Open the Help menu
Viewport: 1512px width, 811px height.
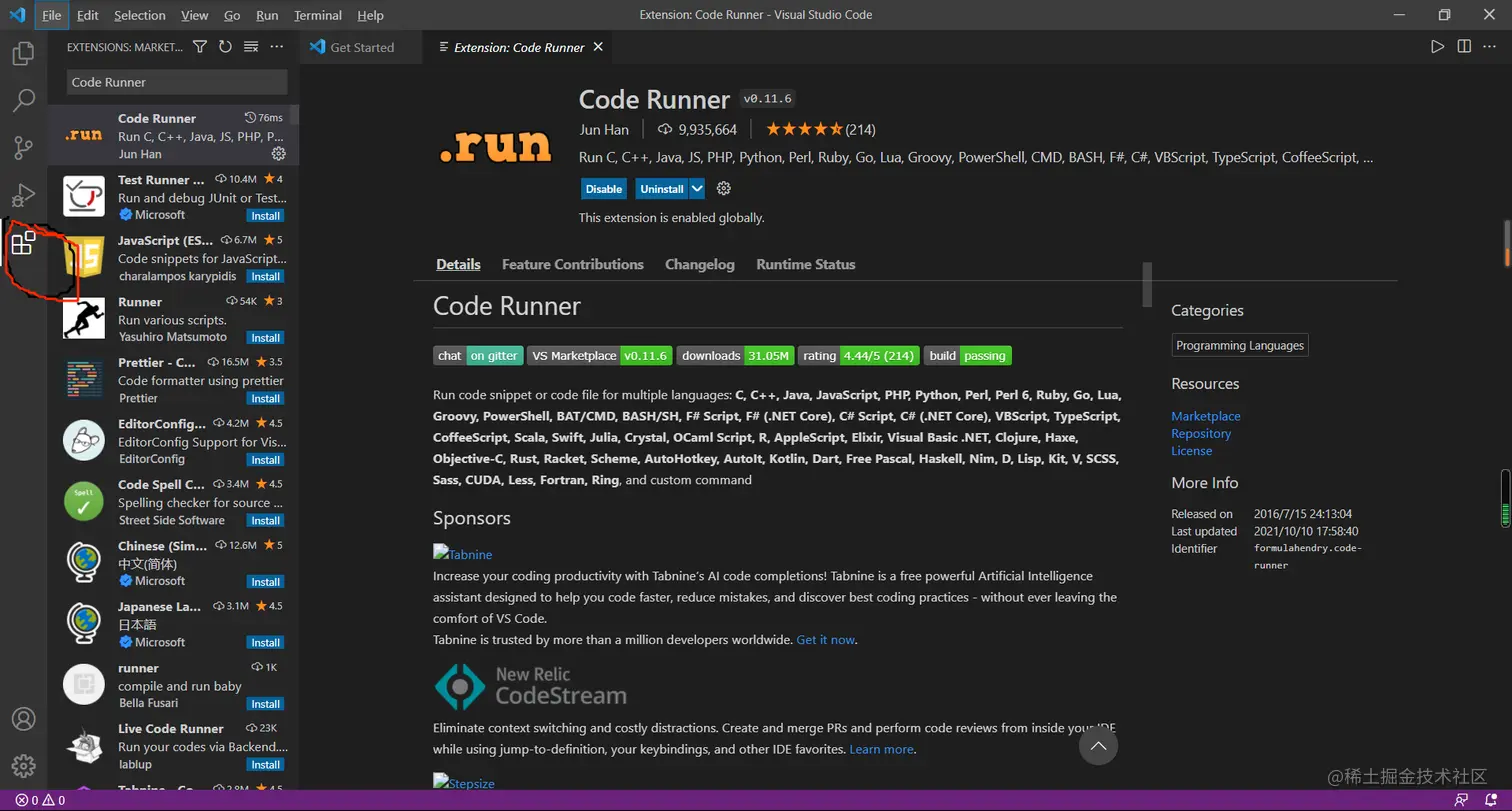coord(370,15)
